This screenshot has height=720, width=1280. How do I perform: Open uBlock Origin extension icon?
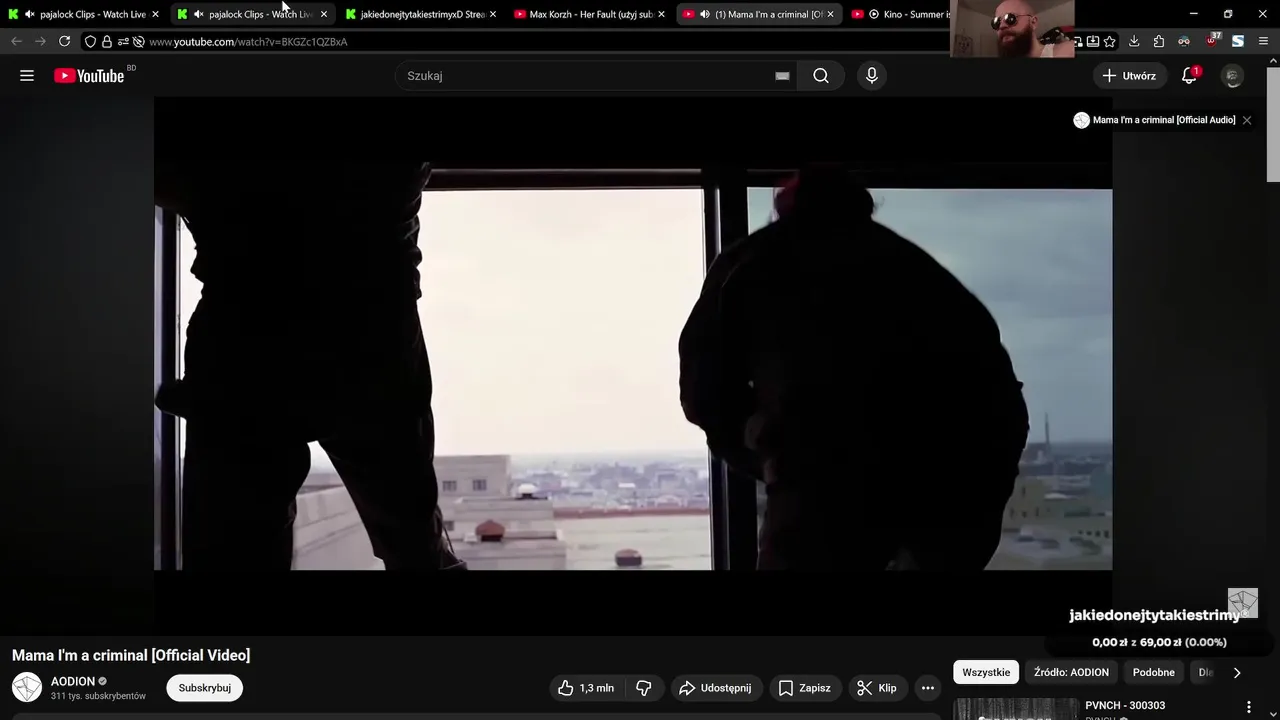[1212, 41]
